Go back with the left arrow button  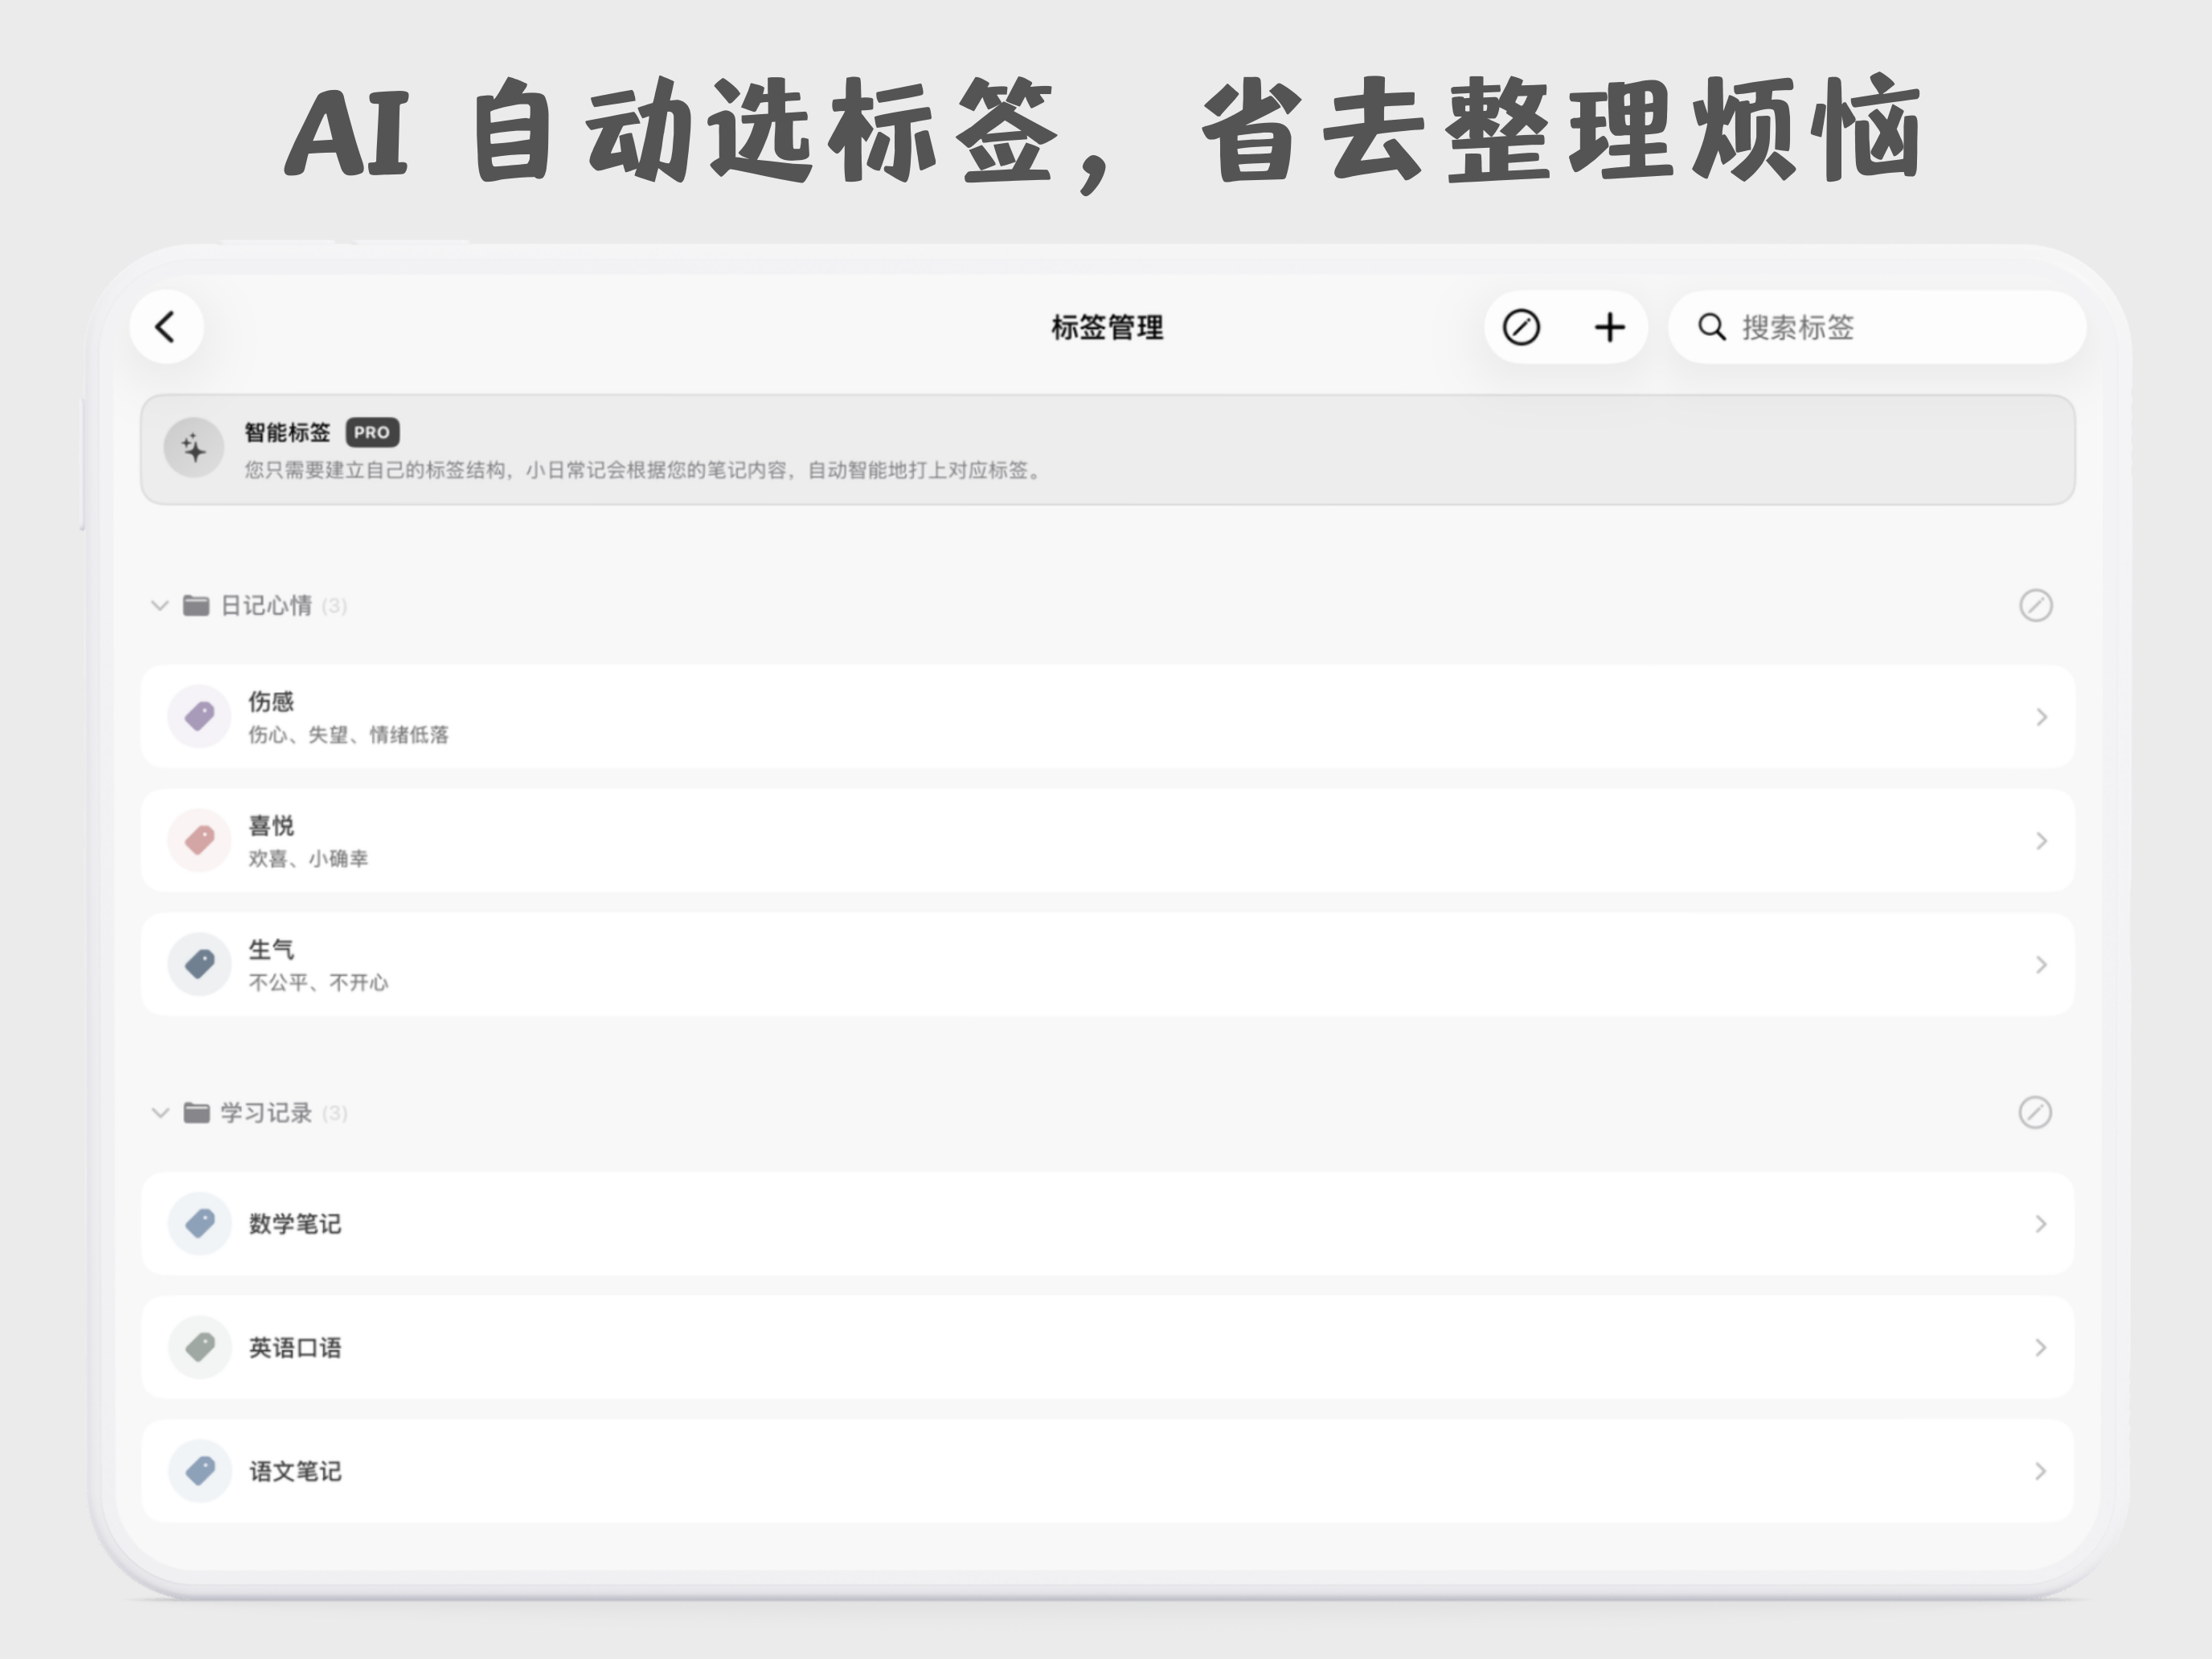(166, 327)
